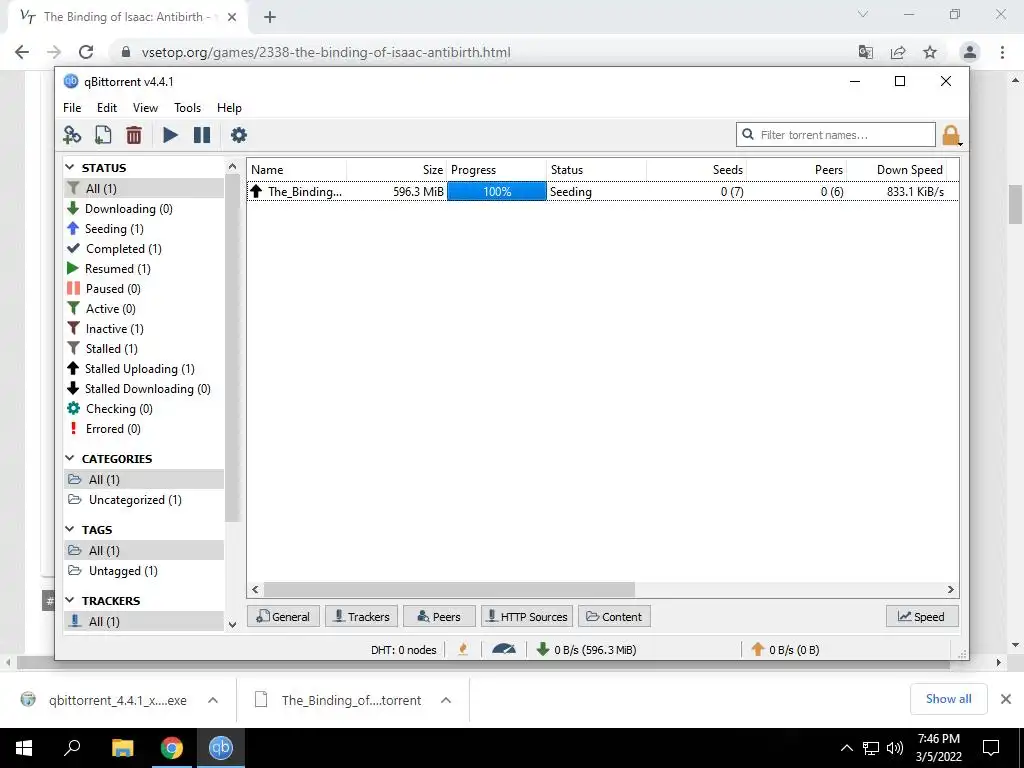The image size is (1024, 768).
Task: Open the View menu
Action: click(x=145, y=108)
